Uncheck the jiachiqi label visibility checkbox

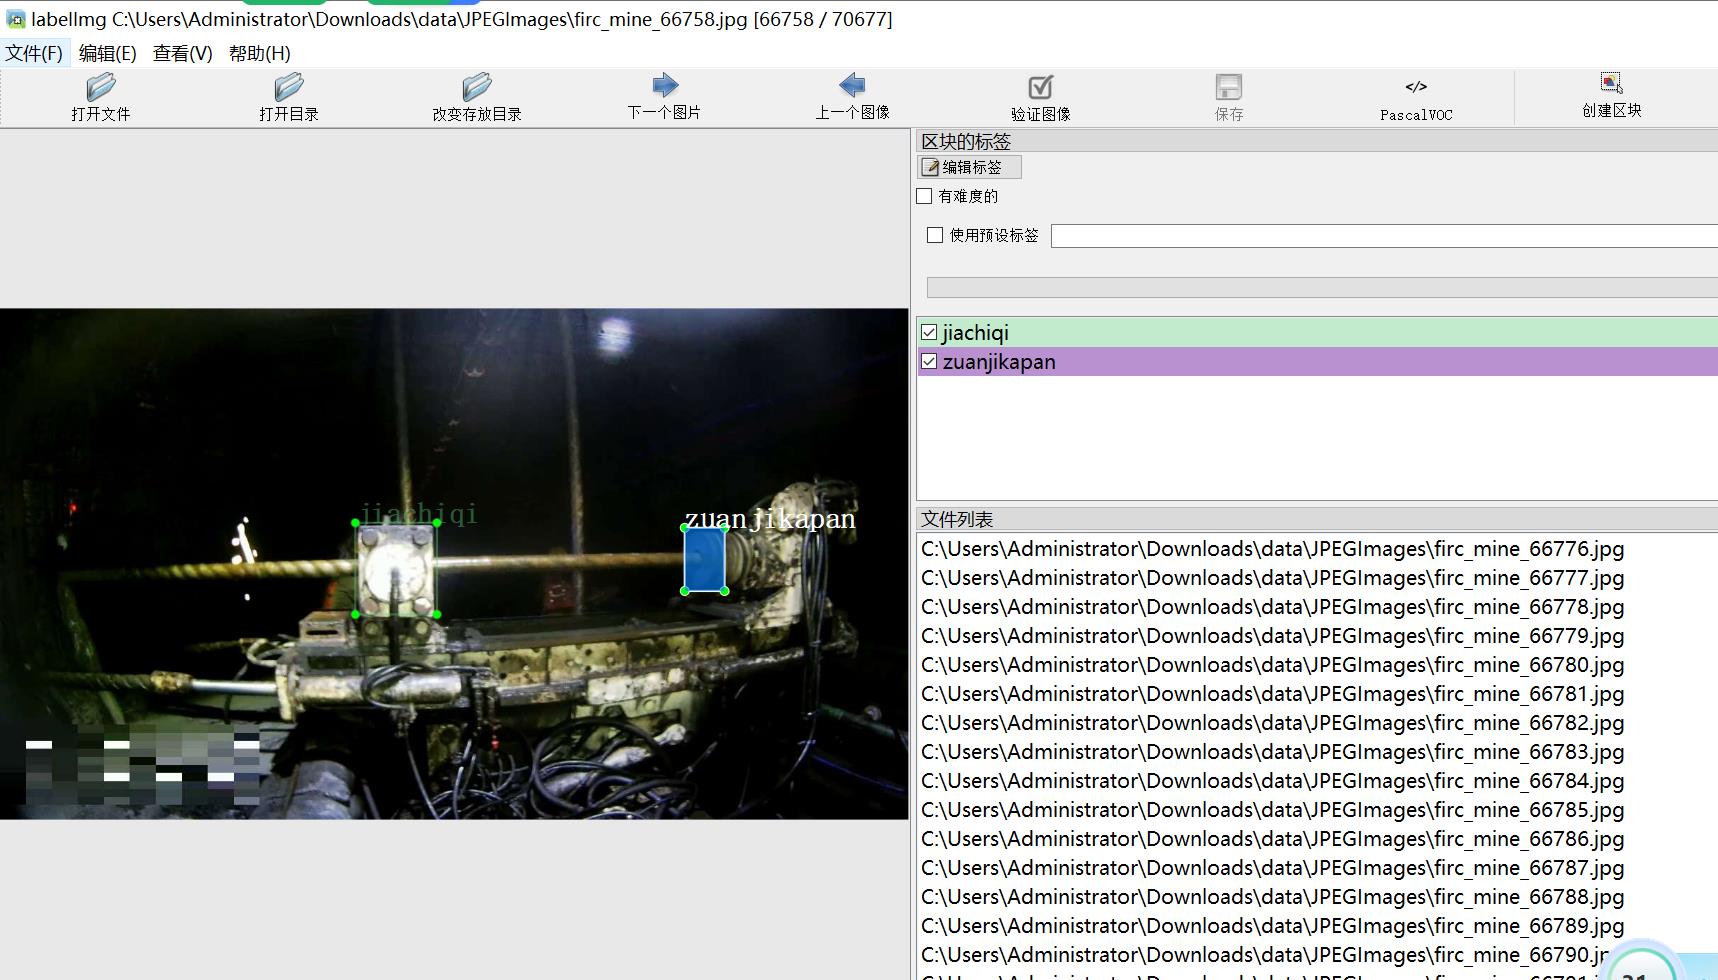pyautogui.click(x=929, y=332)
